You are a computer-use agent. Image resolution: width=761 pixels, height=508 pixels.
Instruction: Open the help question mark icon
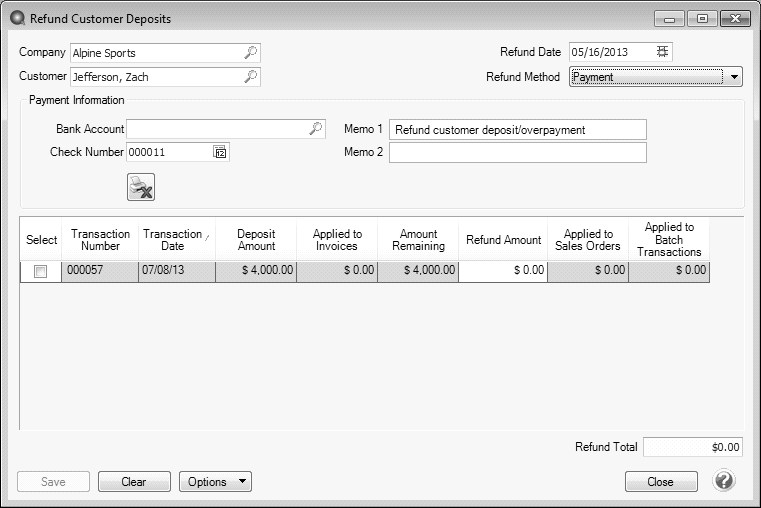[724, 481]
